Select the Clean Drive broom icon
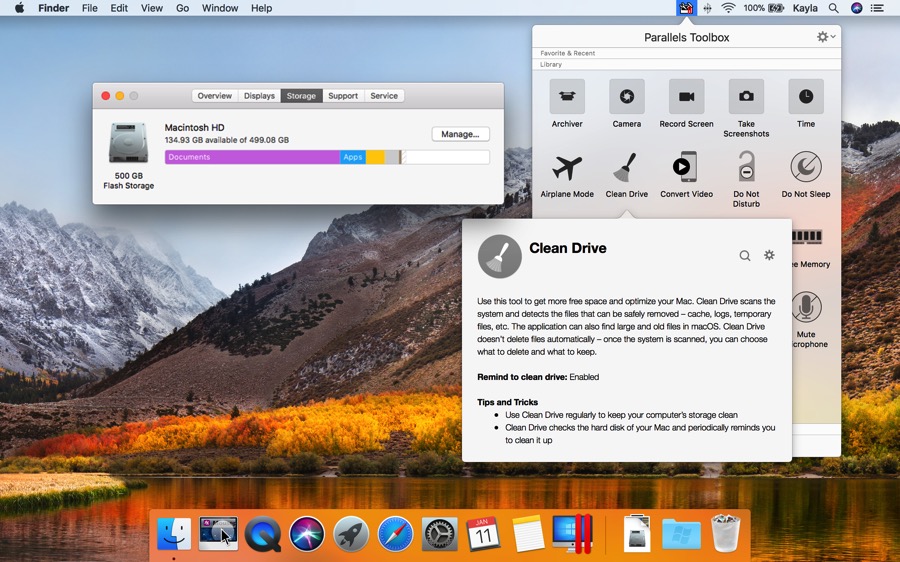The image size is (900, 562). pyautogui.click(x=627, y=168)
